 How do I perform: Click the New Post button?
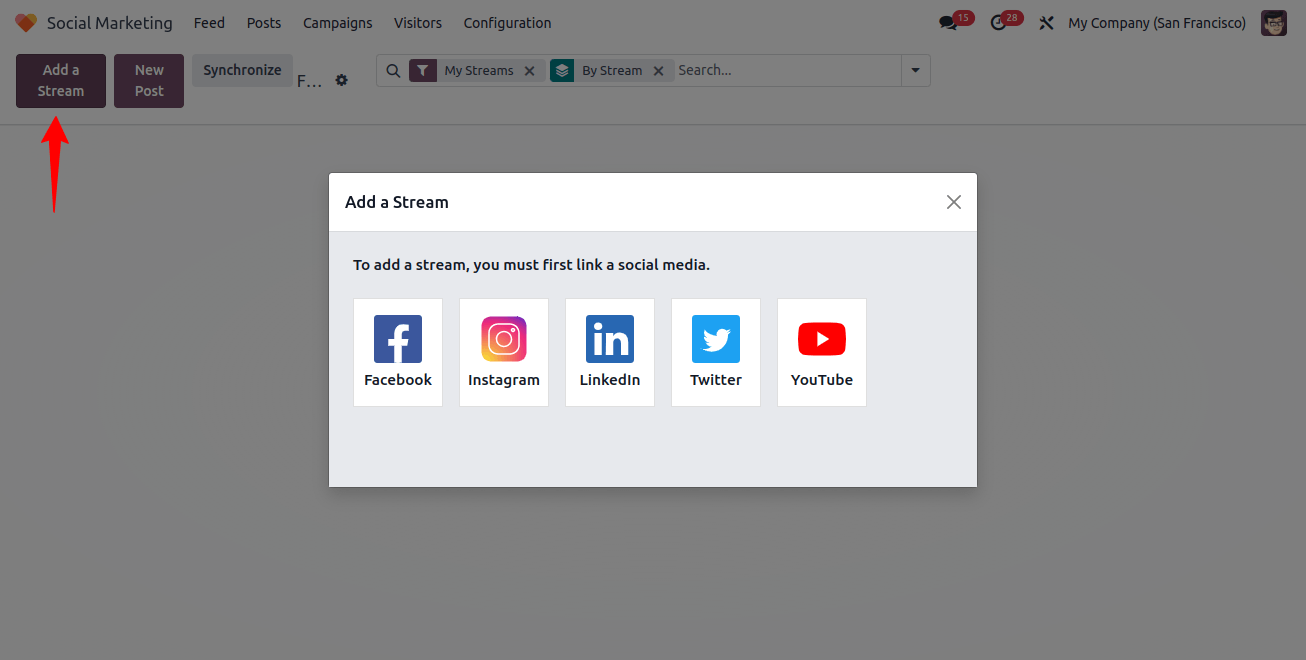pyautogui.click(x=149, y=81)
